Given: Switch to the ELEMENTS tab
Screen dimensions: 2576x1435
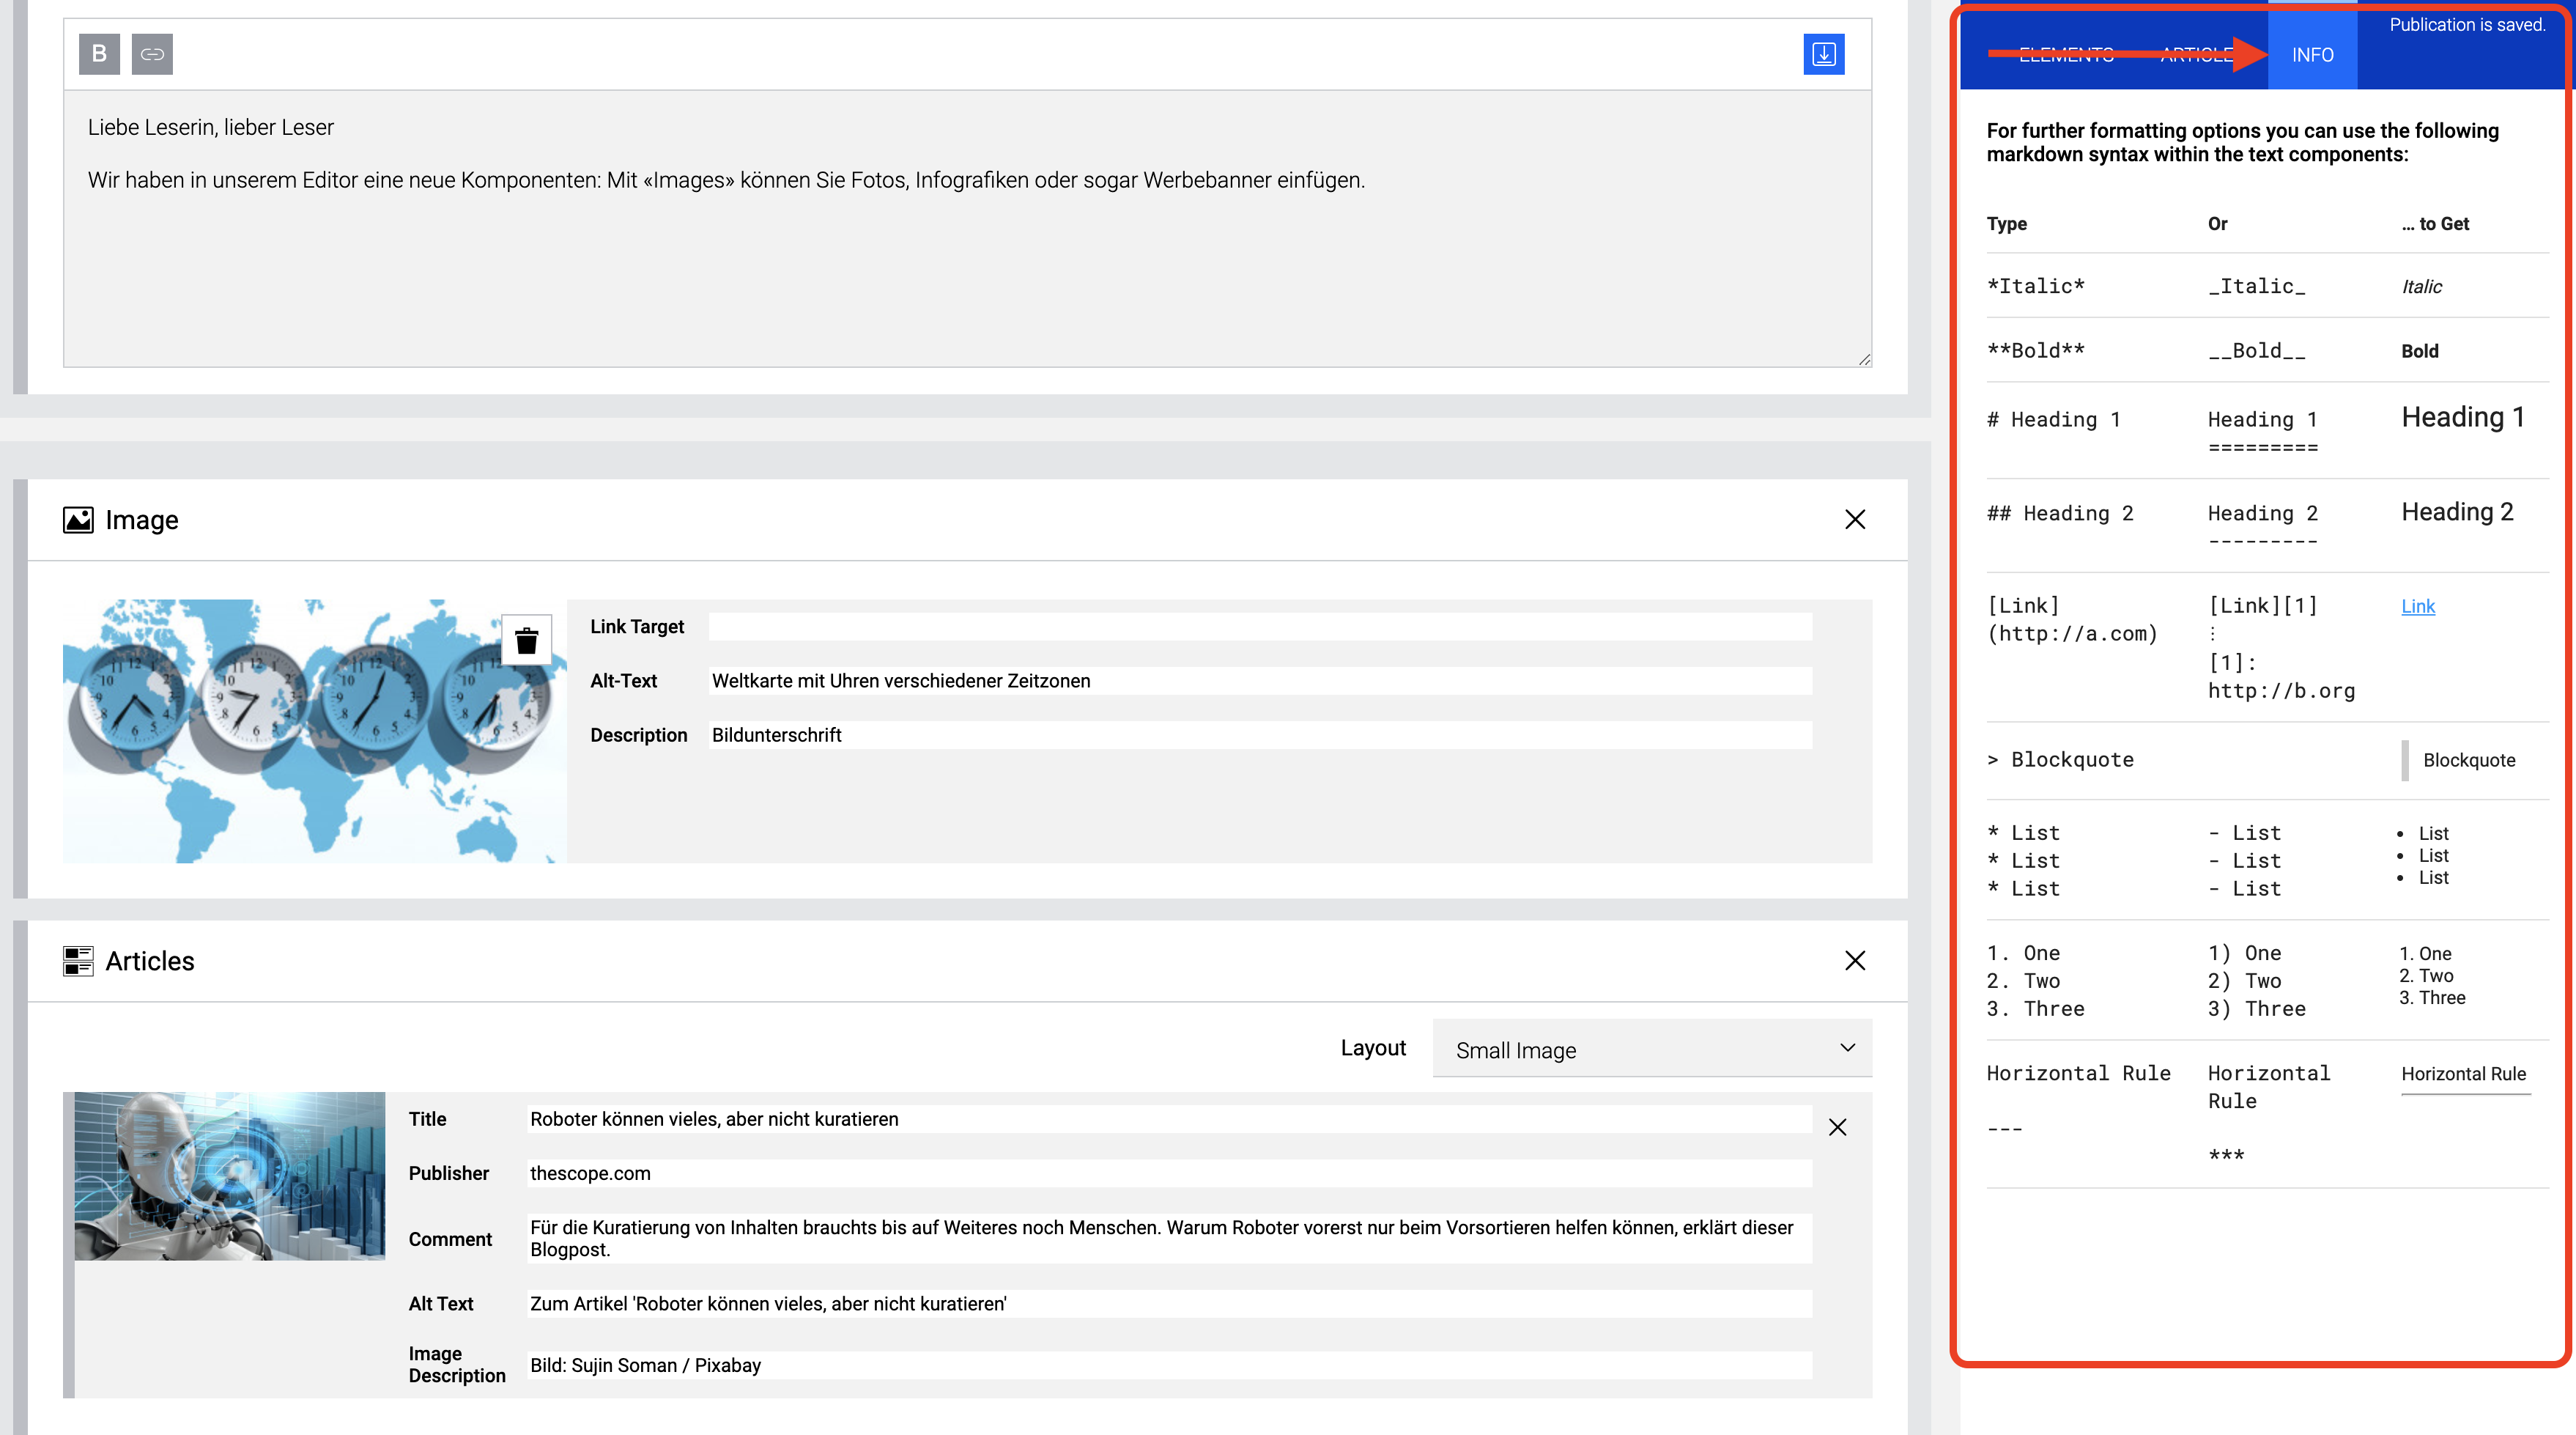Looking at the screenshot, I should [x=2066, y=55].
